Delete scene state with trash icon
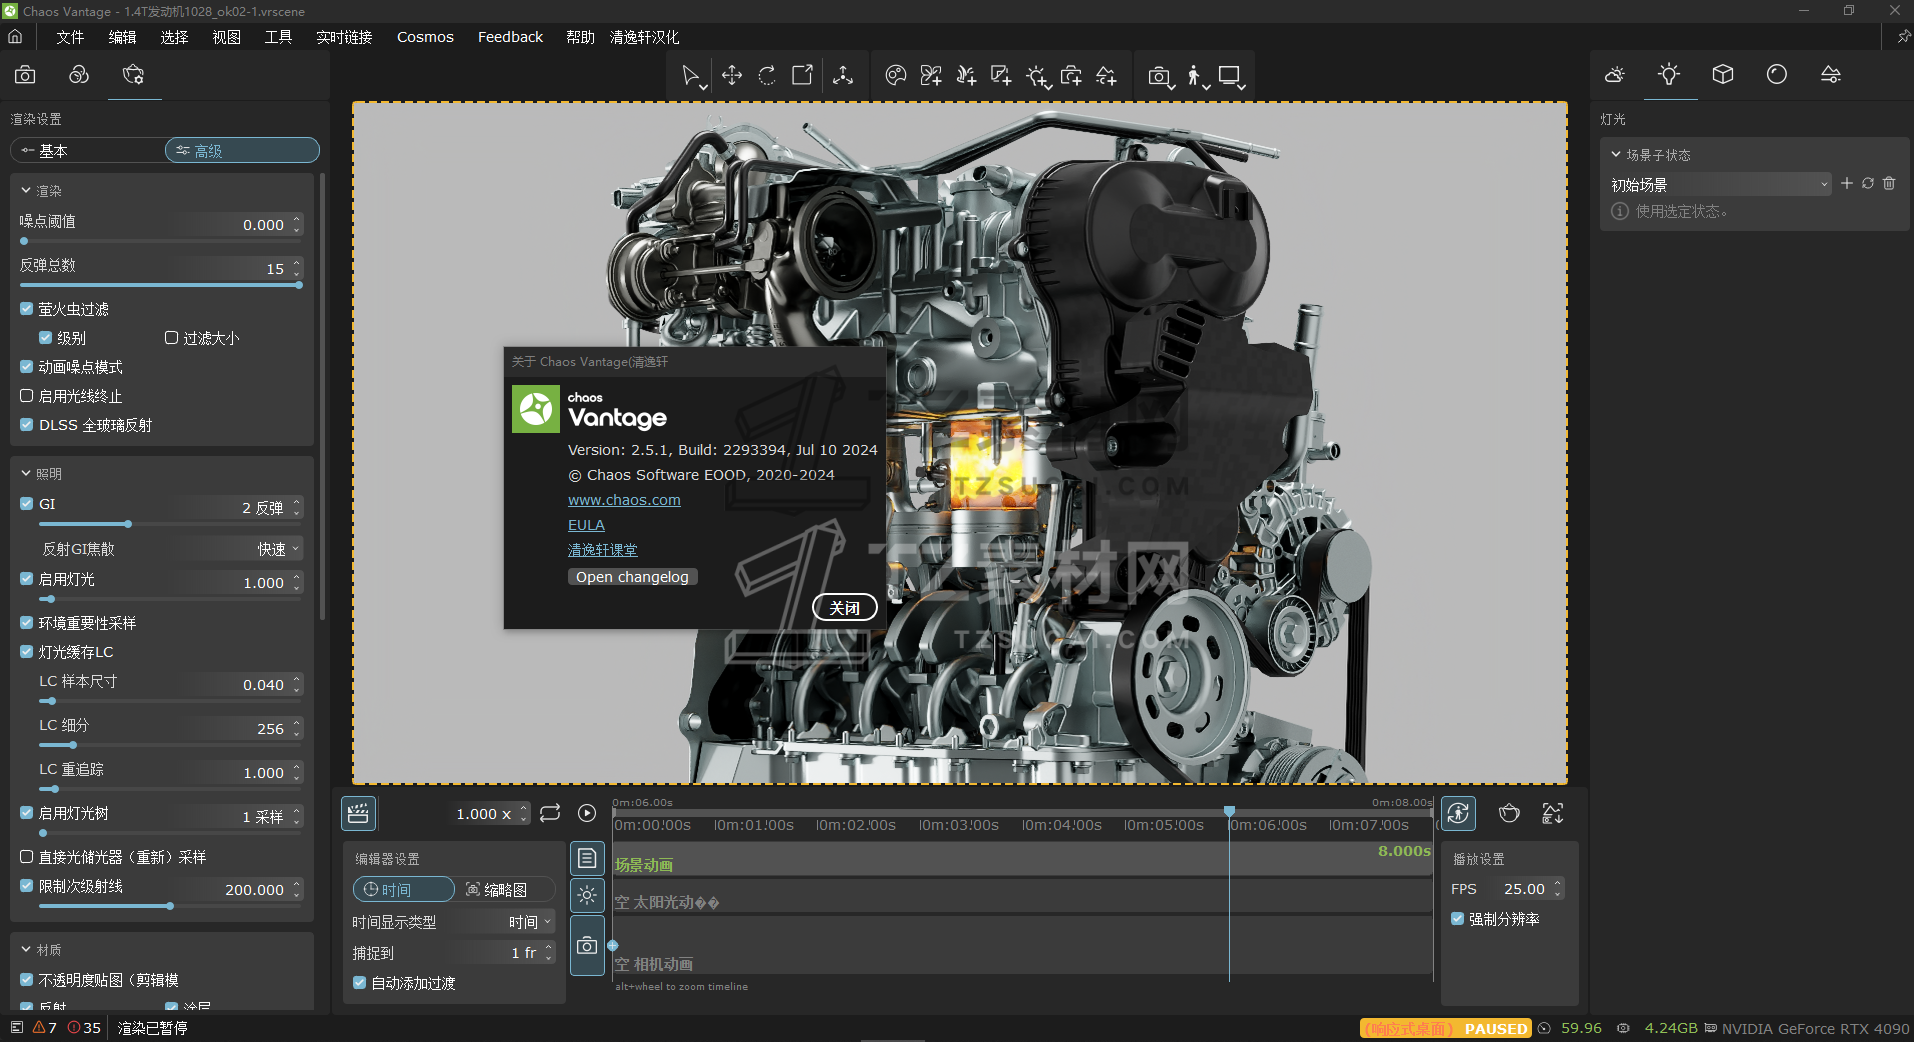Viewport: 1914px width, 1042px height. 1889,184
